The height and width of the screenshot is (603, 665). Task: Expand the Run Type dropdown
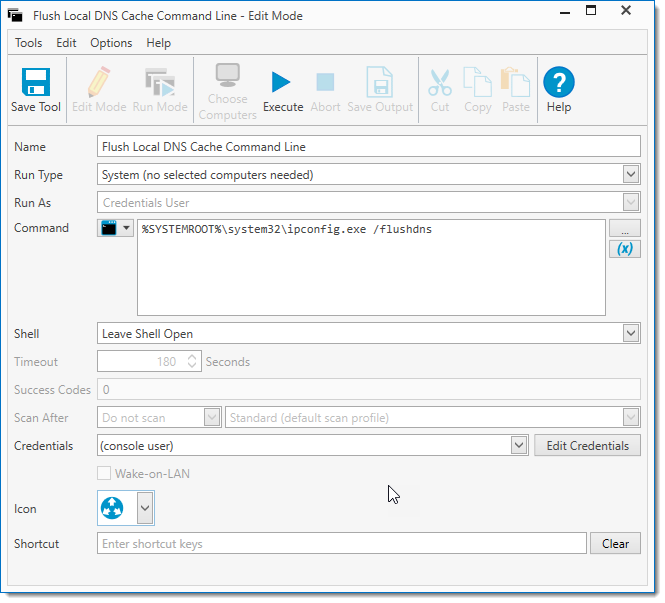coord(630,175)
